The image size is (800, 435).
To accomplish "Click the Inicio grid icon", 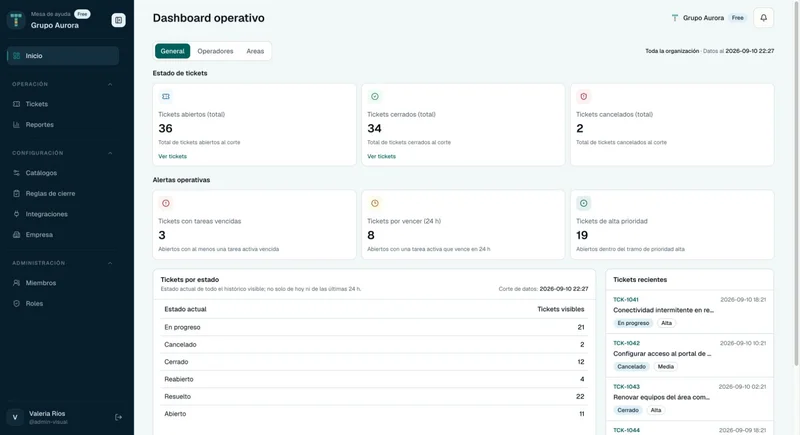I will [x=16, y=56].
